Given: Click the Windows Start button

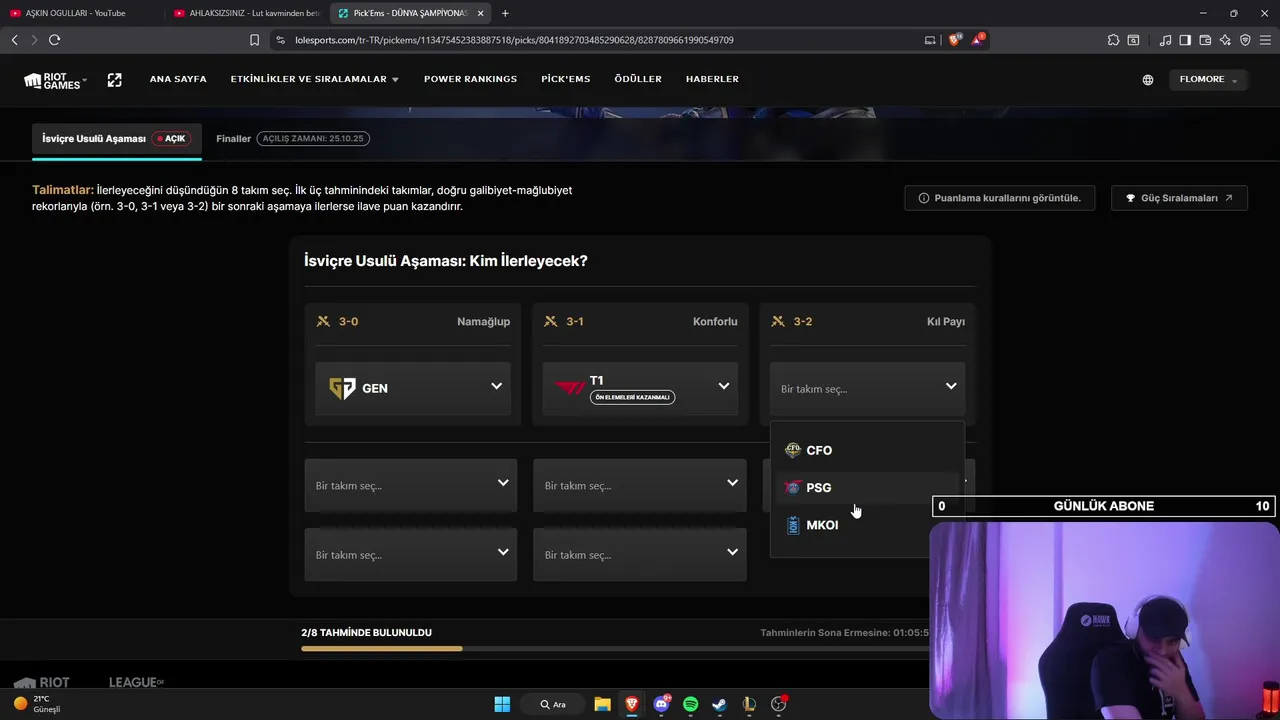Looking at the screenshot, I should 502,704.
